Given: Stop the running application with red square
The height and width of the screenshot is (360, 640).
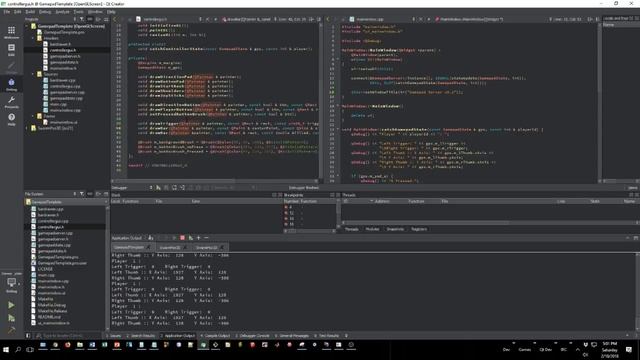Looking at the screenshot, I should click(x=182, y=238).
